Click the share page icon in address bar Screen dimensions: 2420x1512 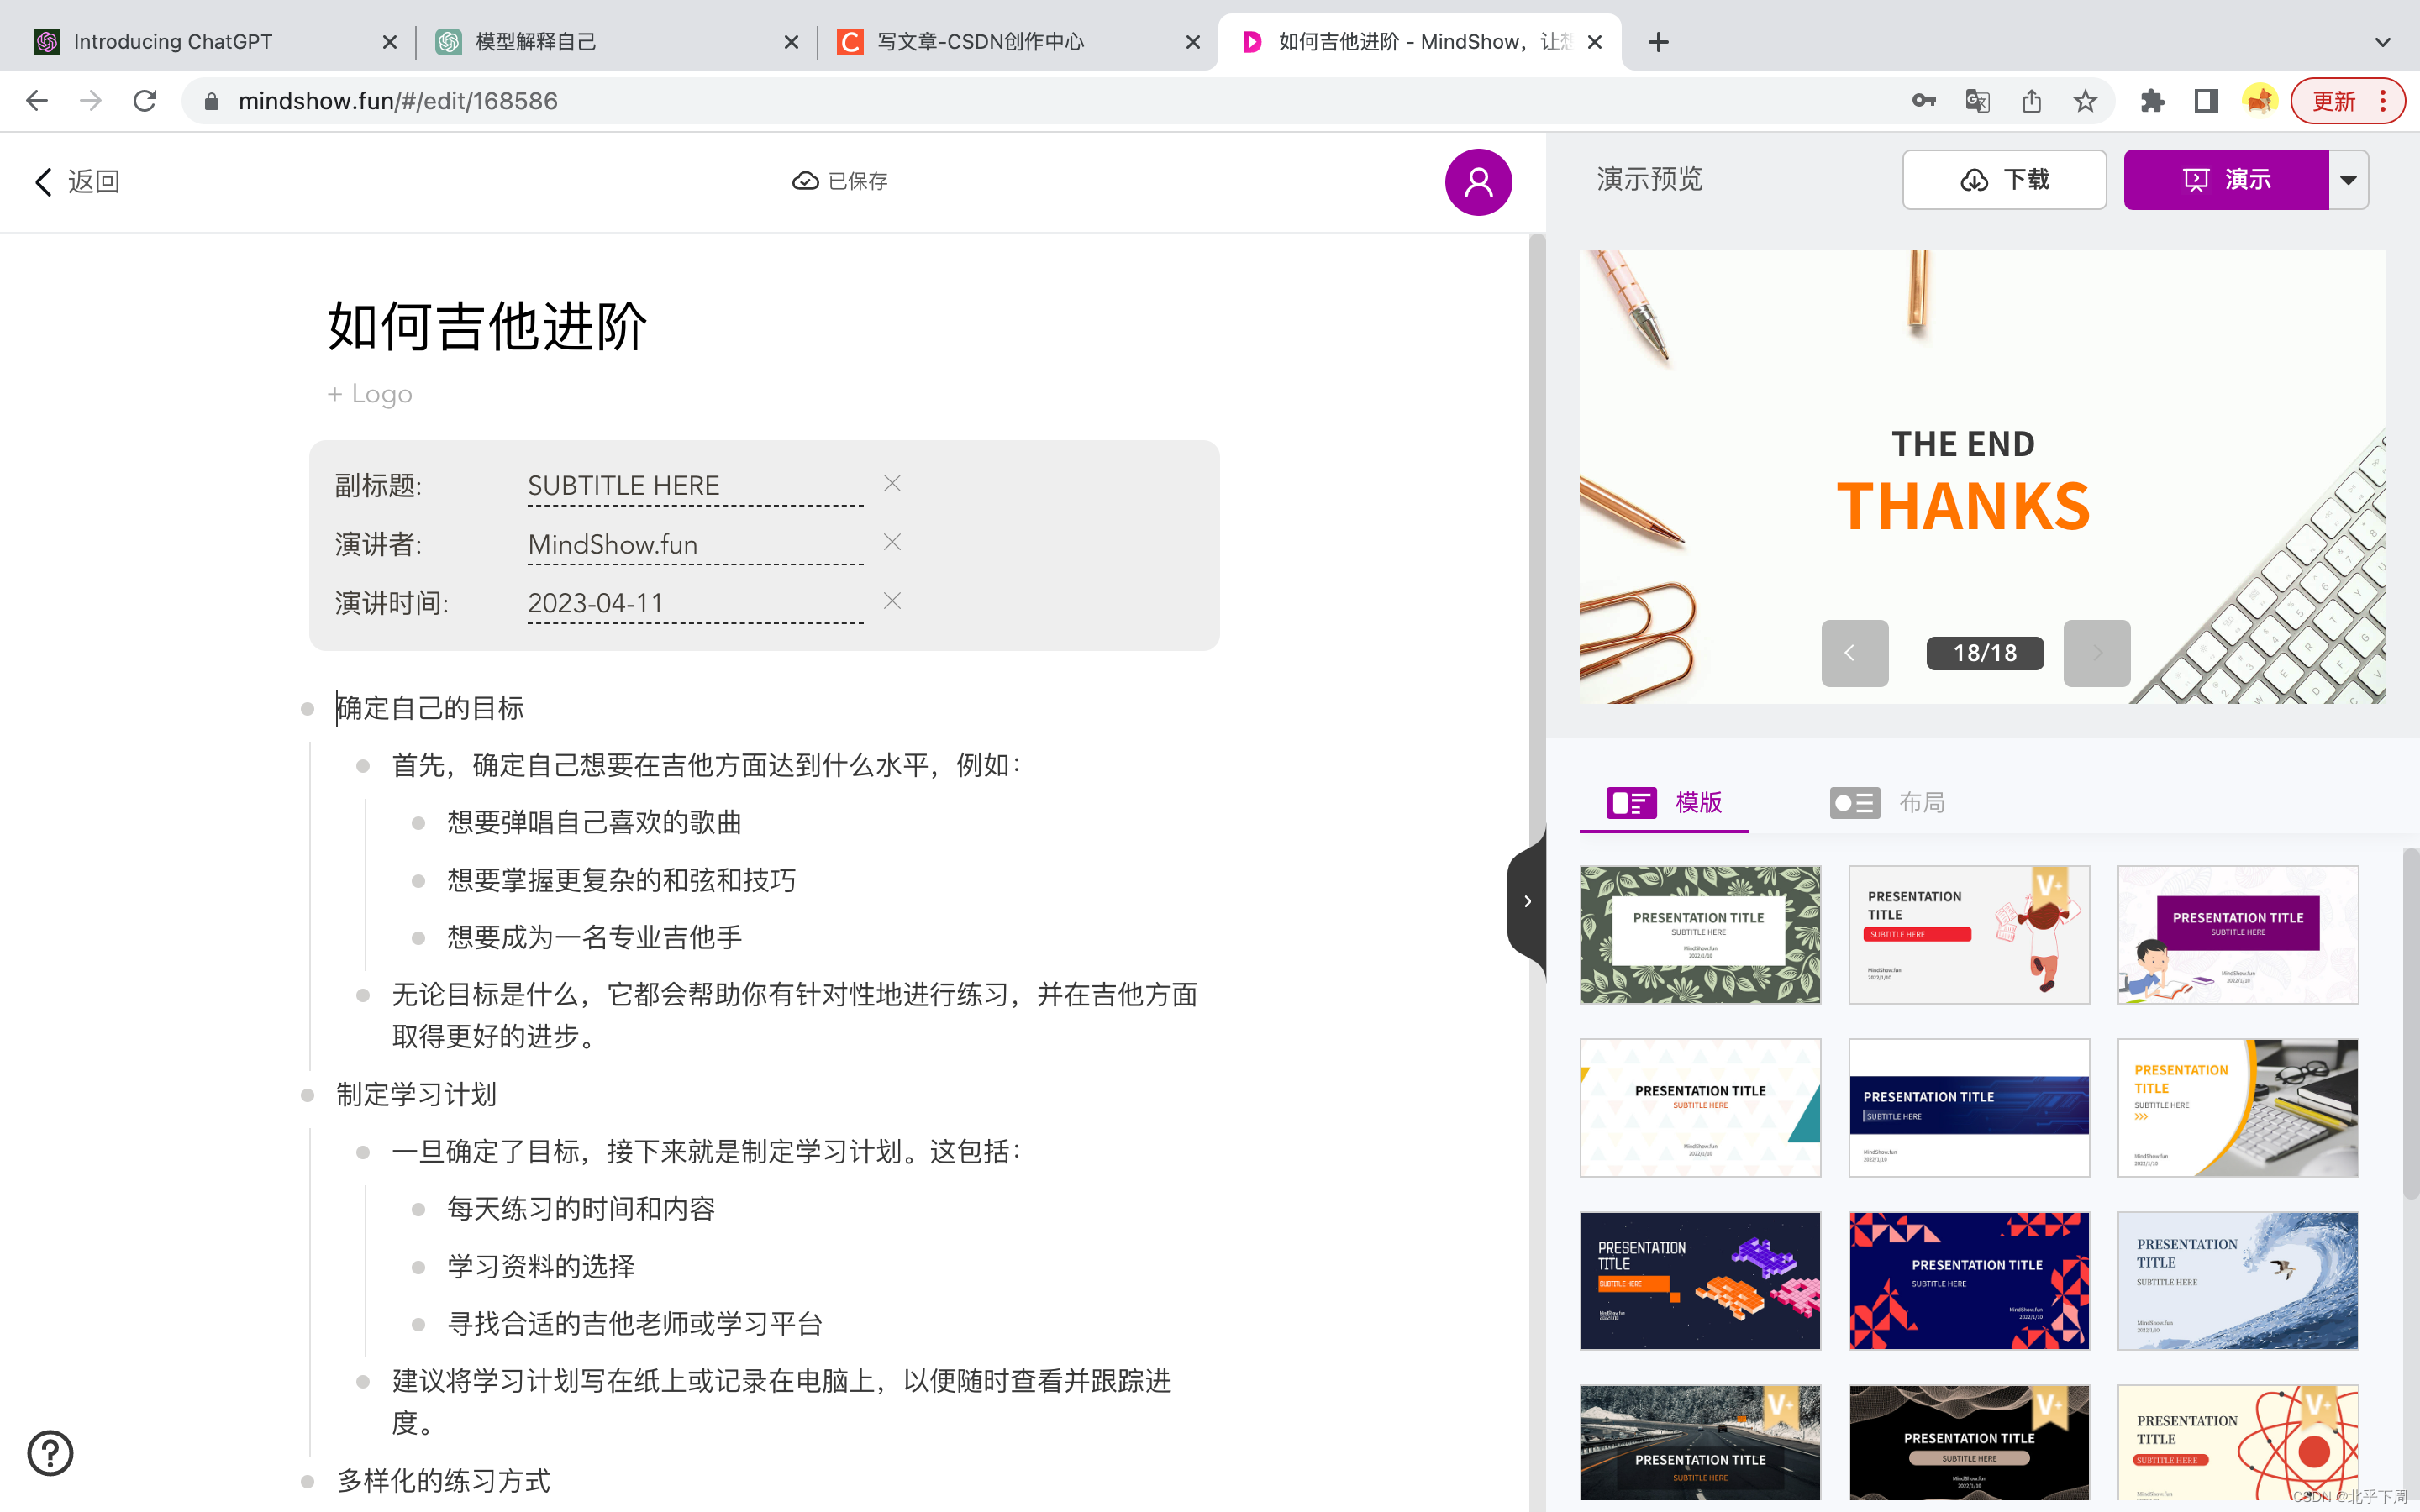pyautogui.click(x=2031, y=101)
